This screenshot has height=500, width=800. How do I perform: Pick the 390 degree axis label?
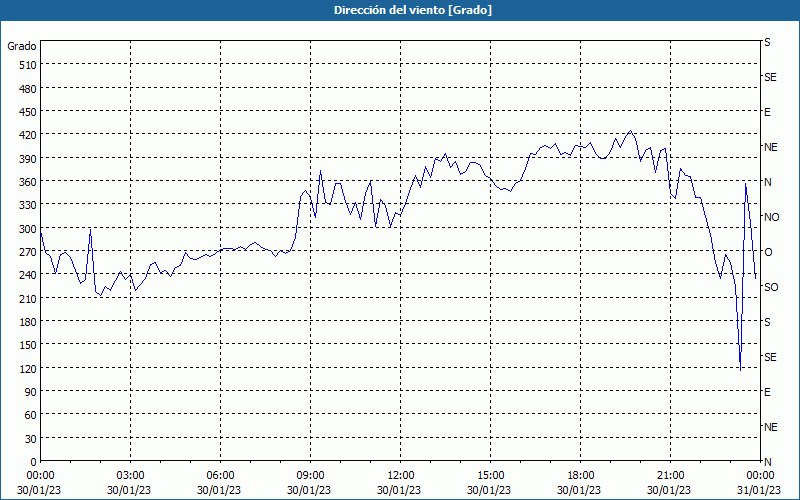[28, 159]
